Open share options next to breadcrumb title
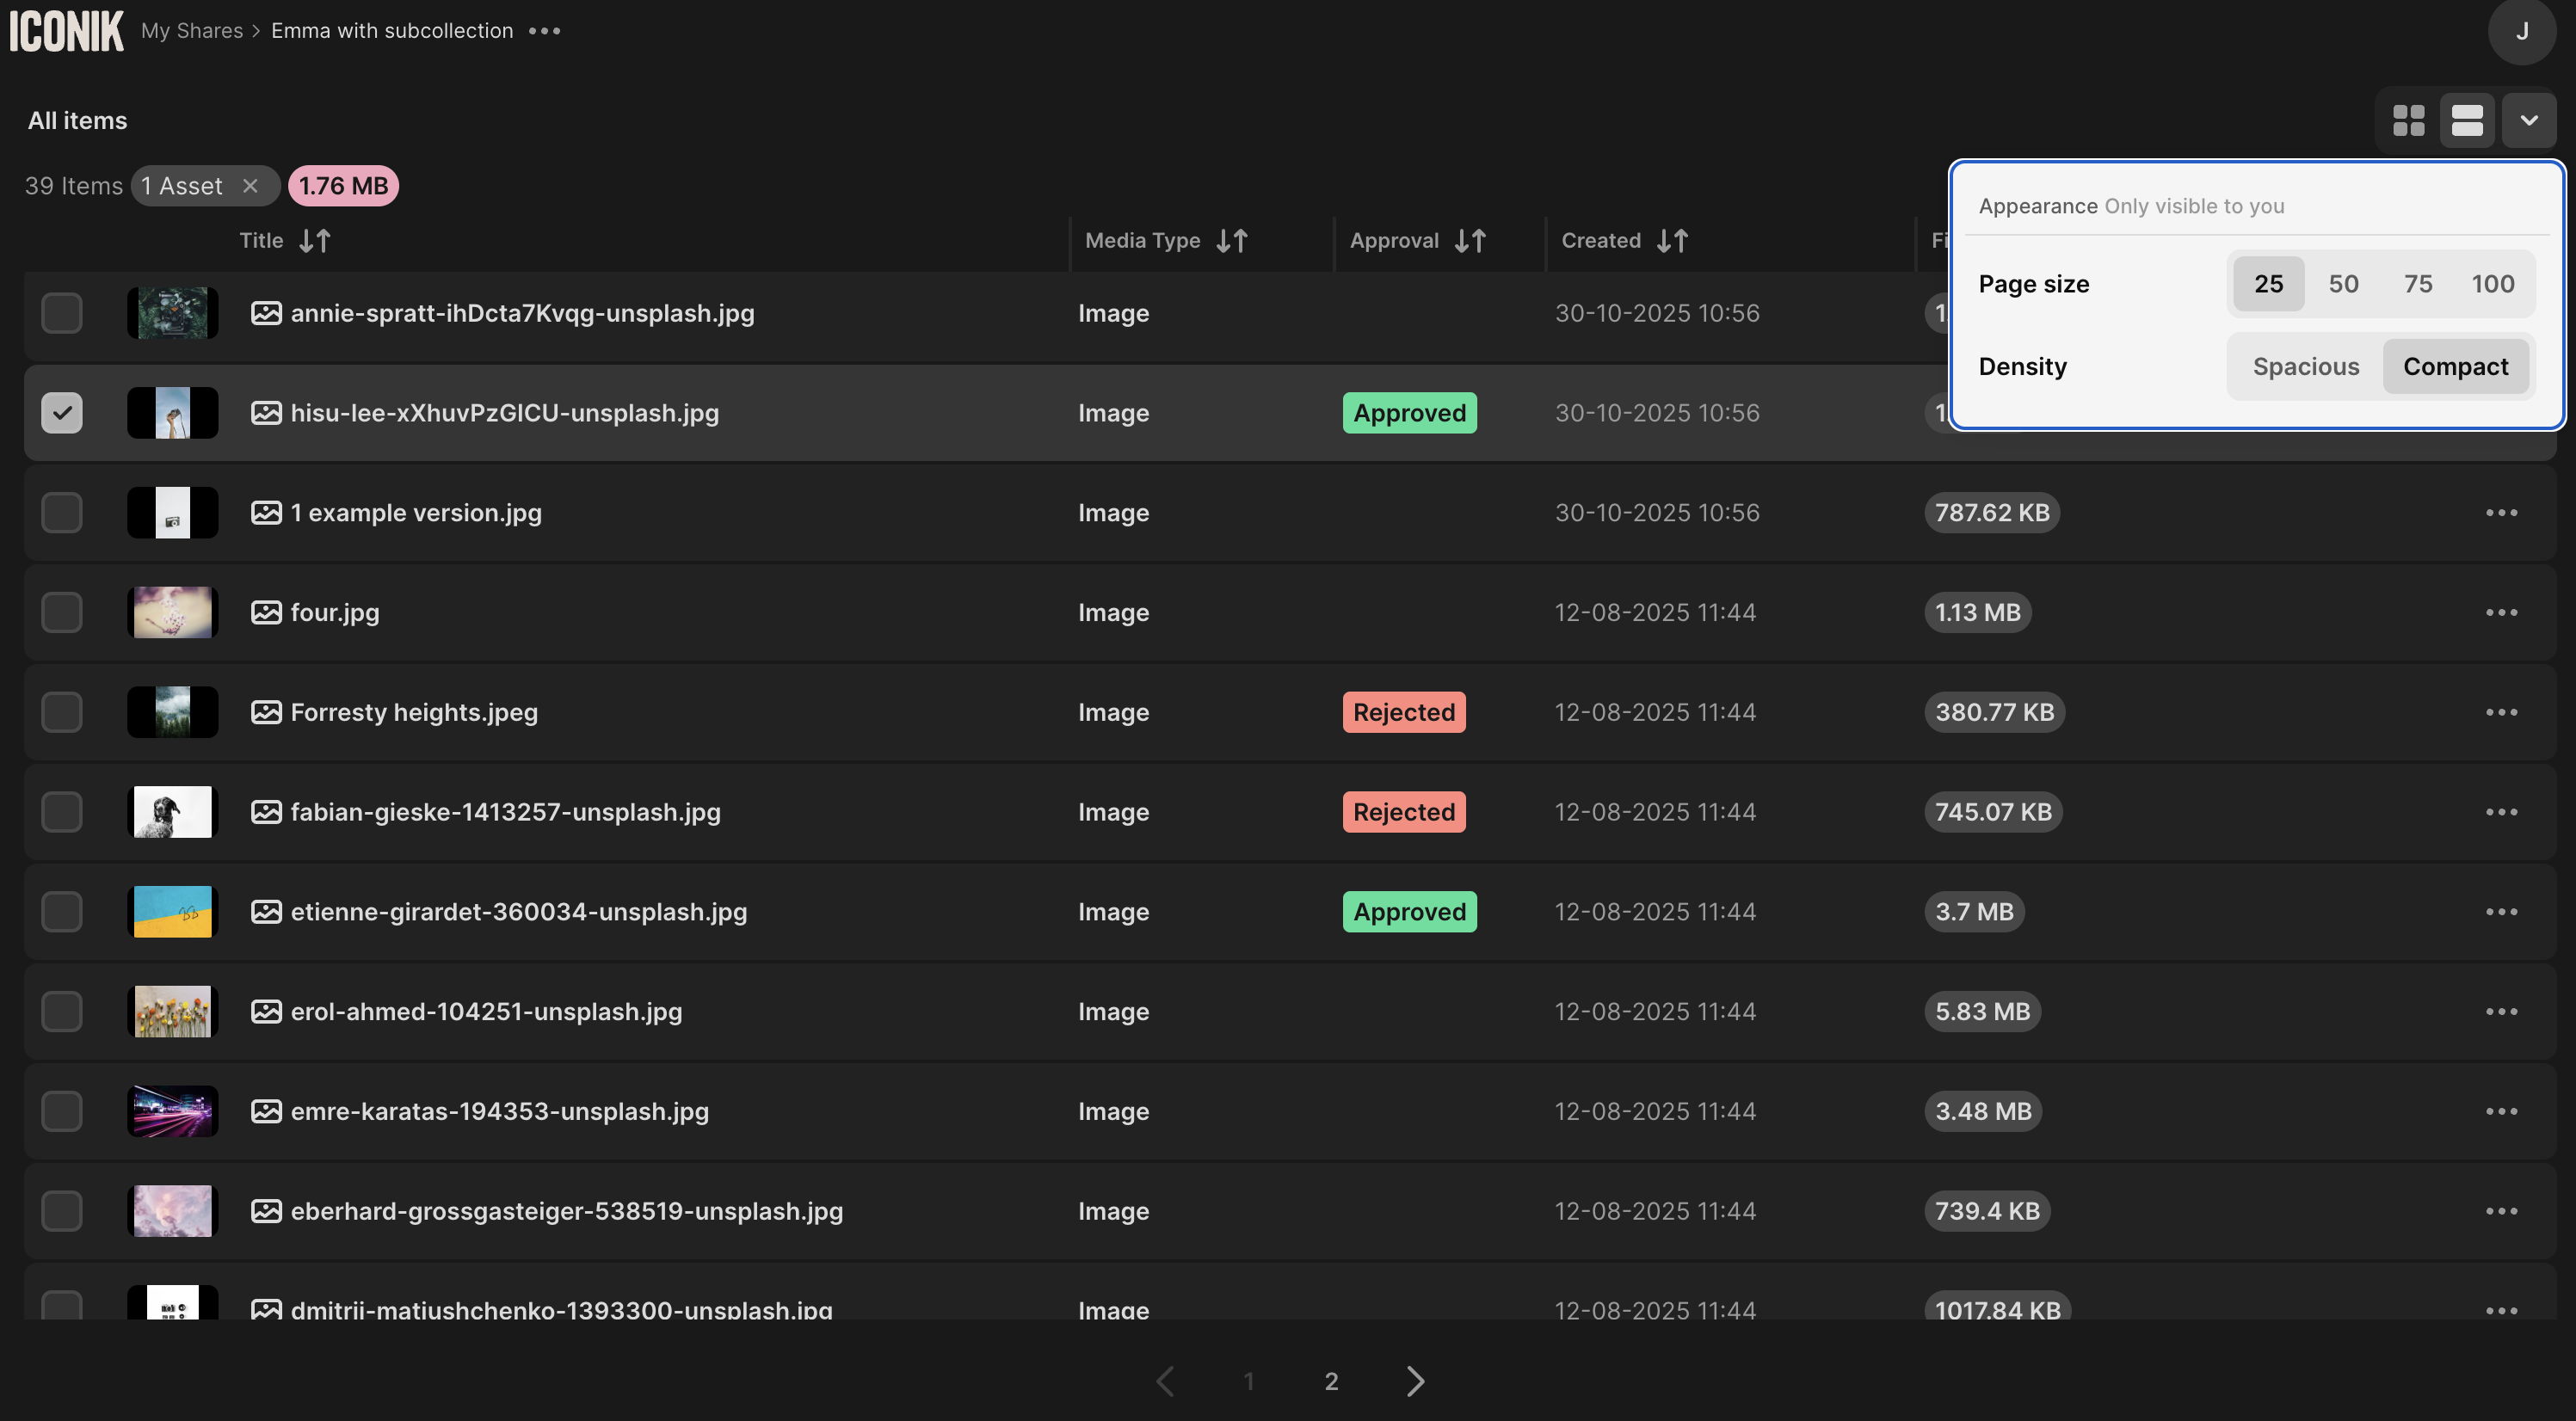 [x=545, y=31]
